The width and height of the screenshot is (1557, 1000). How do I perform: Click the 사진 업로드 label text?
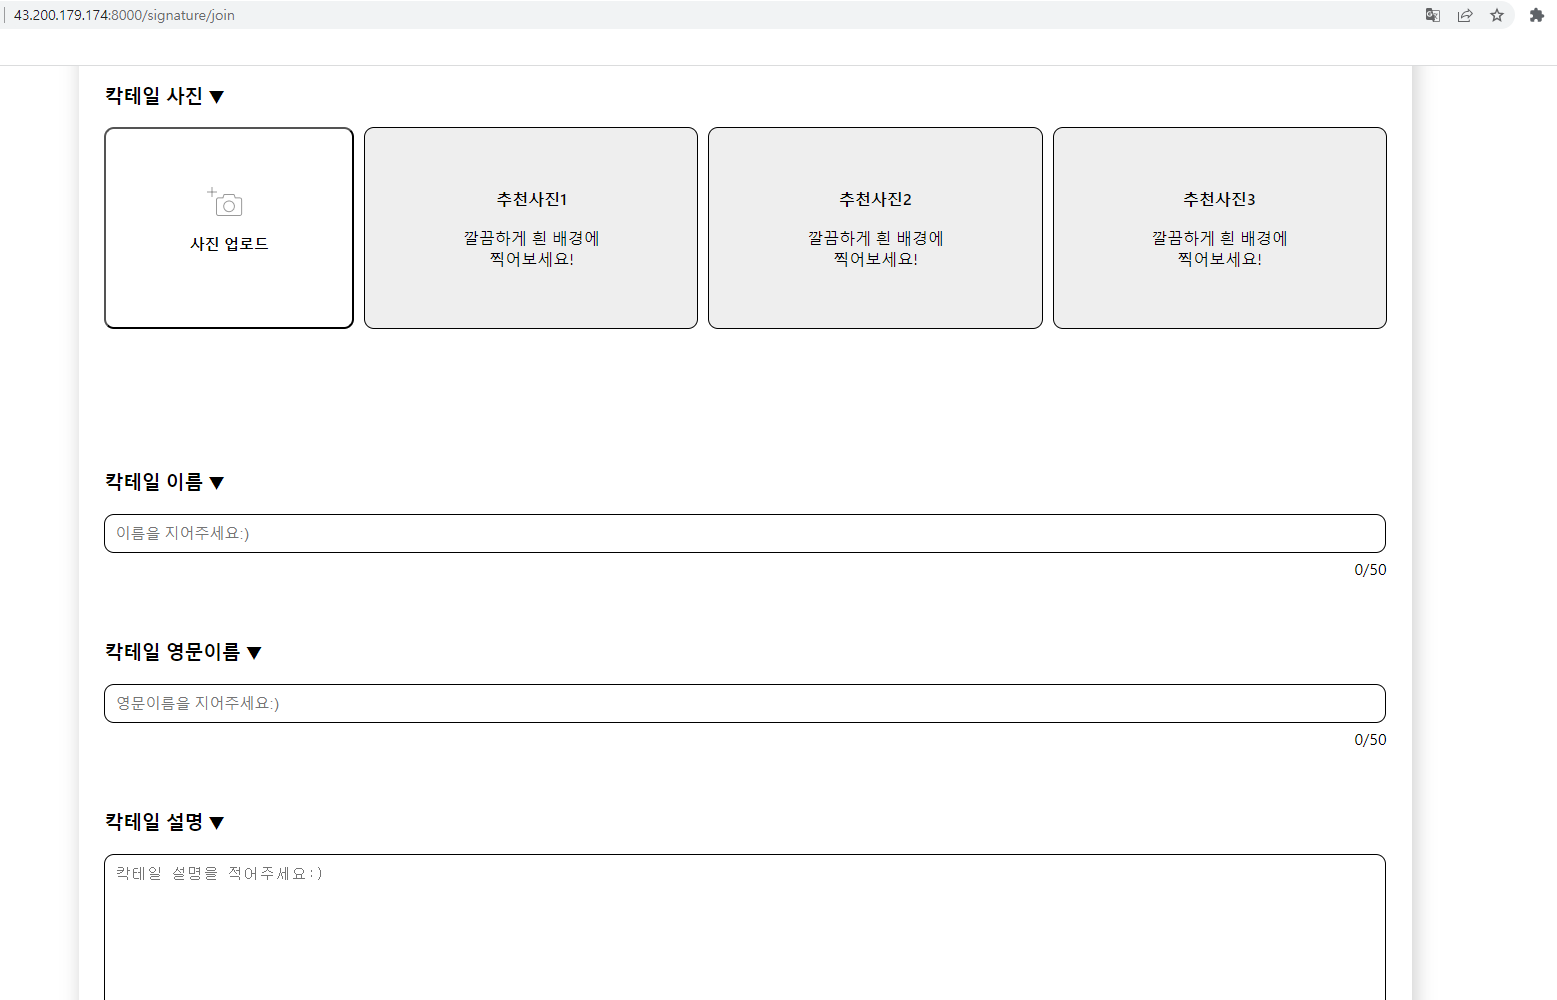pos(228,242)
